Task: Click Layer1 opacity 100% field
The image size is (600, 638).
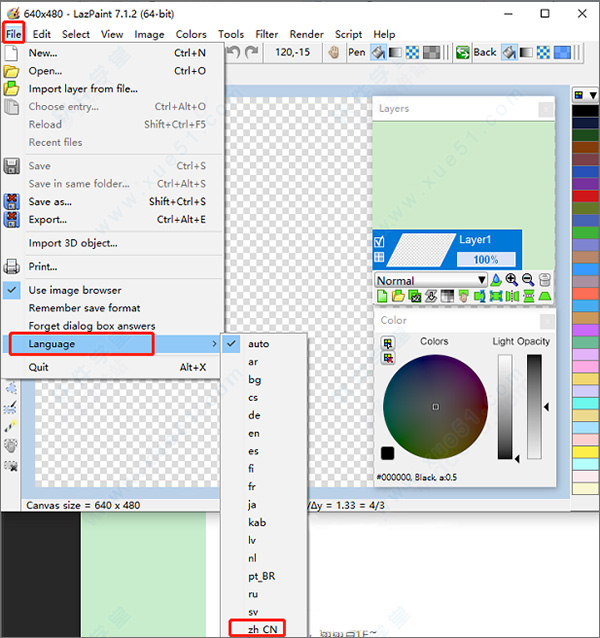Action: (486, 259)
